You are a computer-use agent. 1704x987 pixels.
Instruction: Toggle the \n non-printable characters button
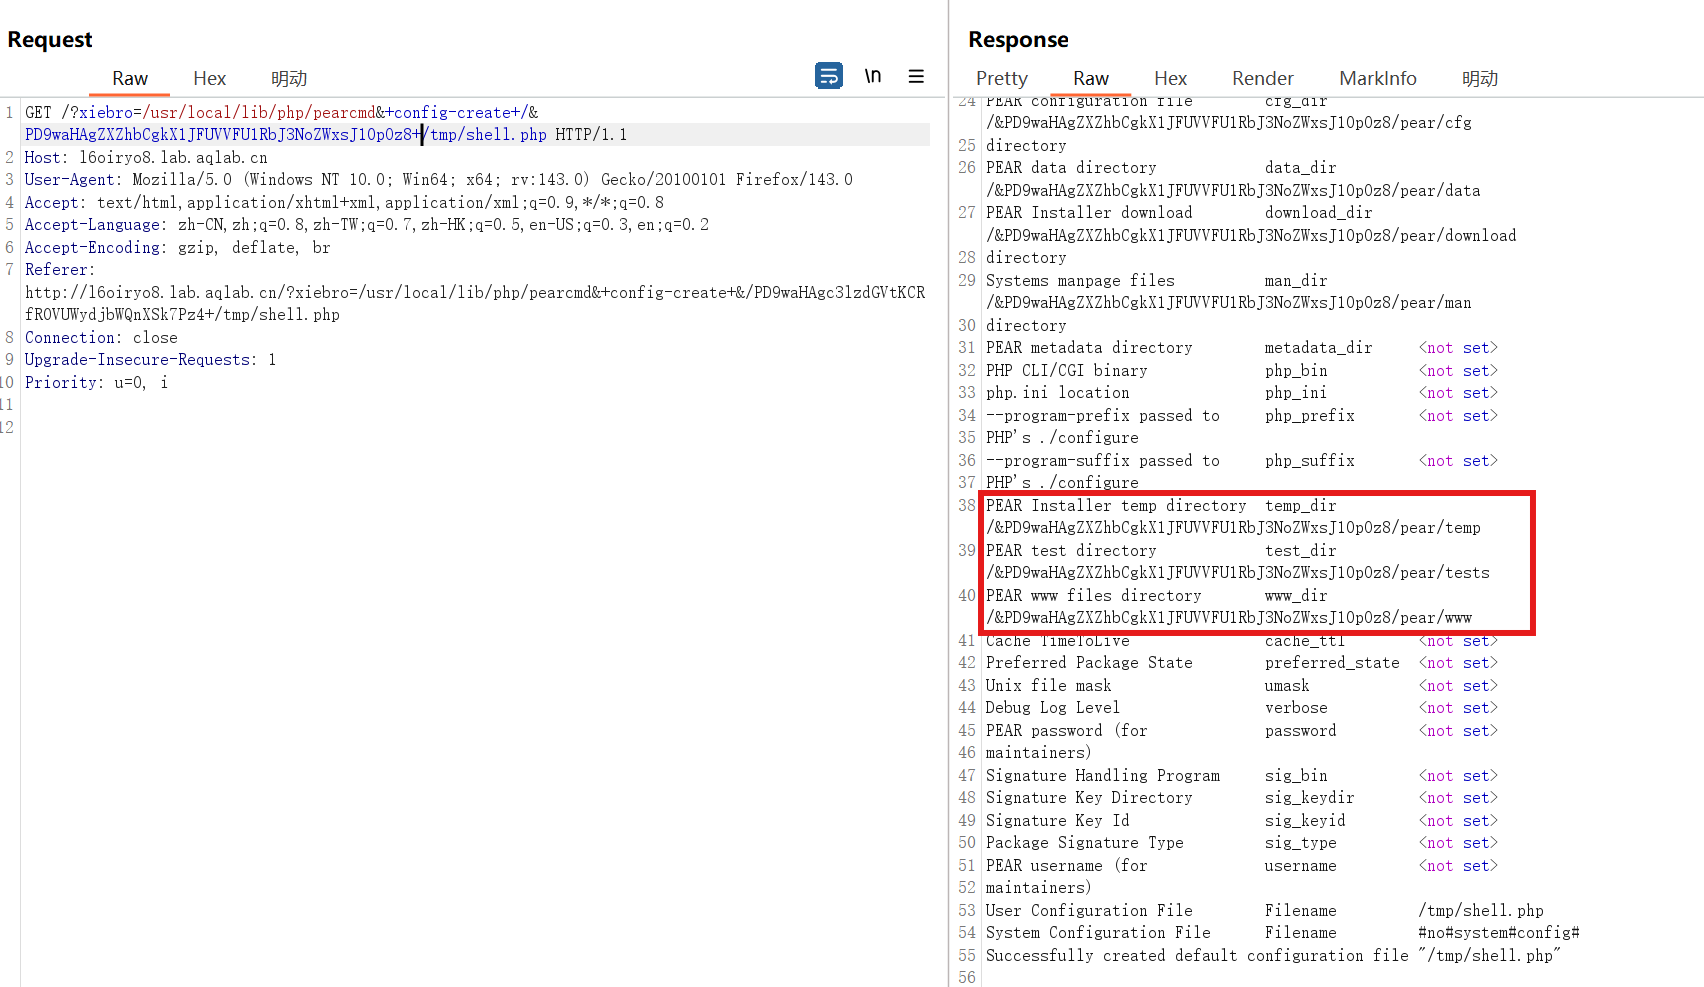pos(873,76)
